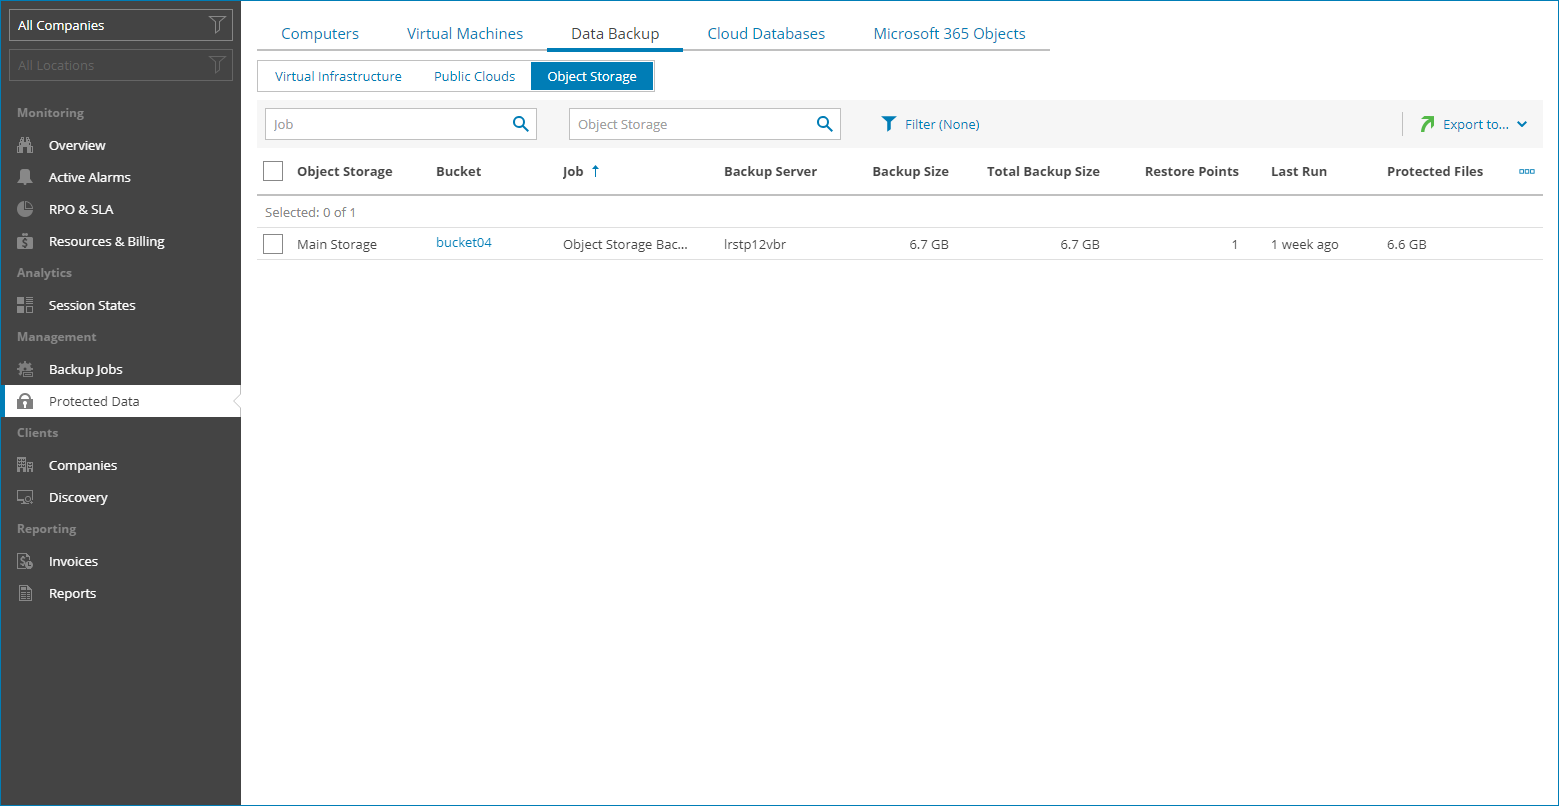Select the Discovery icon in the sidebar
This screenshot has width=1559, height=806.
27,496
